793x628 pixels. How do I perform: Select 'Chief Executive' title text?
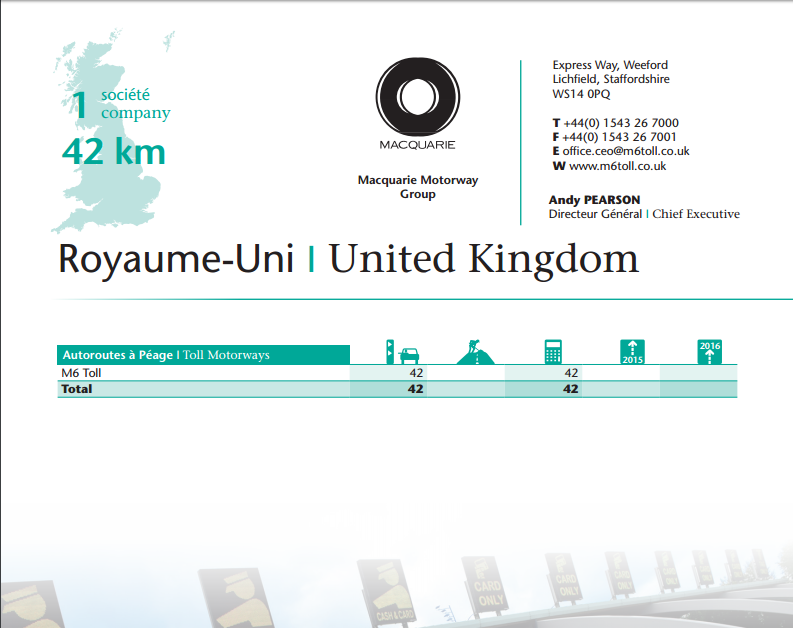pyautogui.click(x=696, y=214)
